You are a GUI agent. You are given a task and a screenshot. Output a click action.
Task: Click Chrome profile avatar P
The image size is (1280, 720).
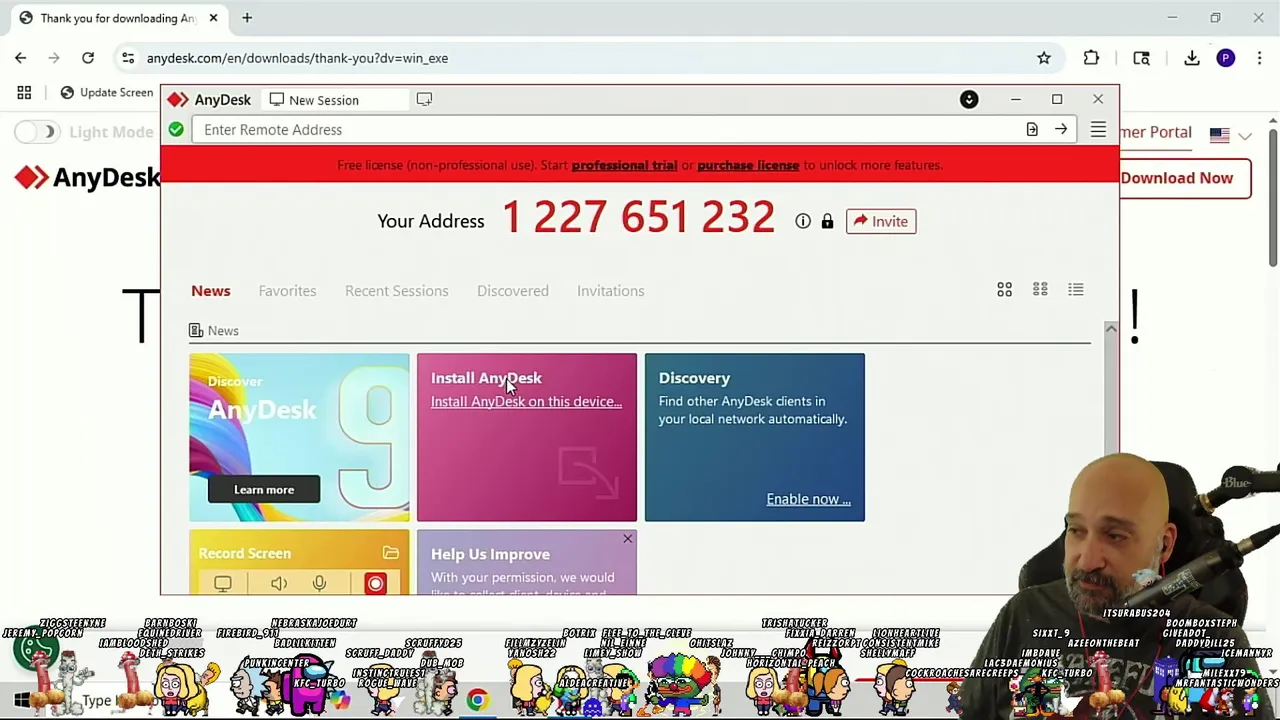click(1226, 58)
